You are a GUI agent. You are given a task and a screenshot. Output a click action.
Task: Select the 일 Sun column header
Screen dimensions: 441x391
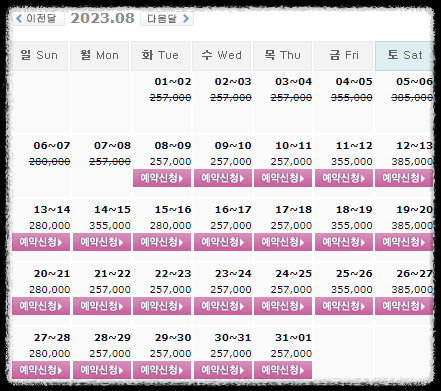(x=39, y=56)
